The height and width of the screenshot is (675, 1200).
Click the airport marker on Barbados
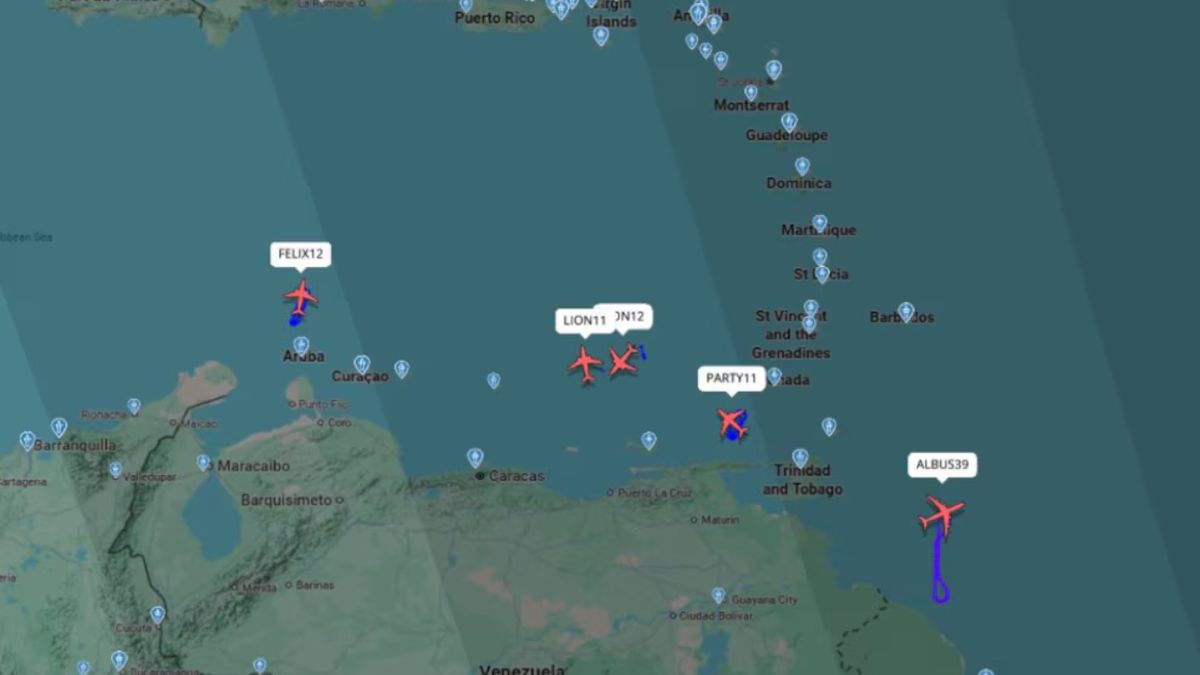point(906,311)
